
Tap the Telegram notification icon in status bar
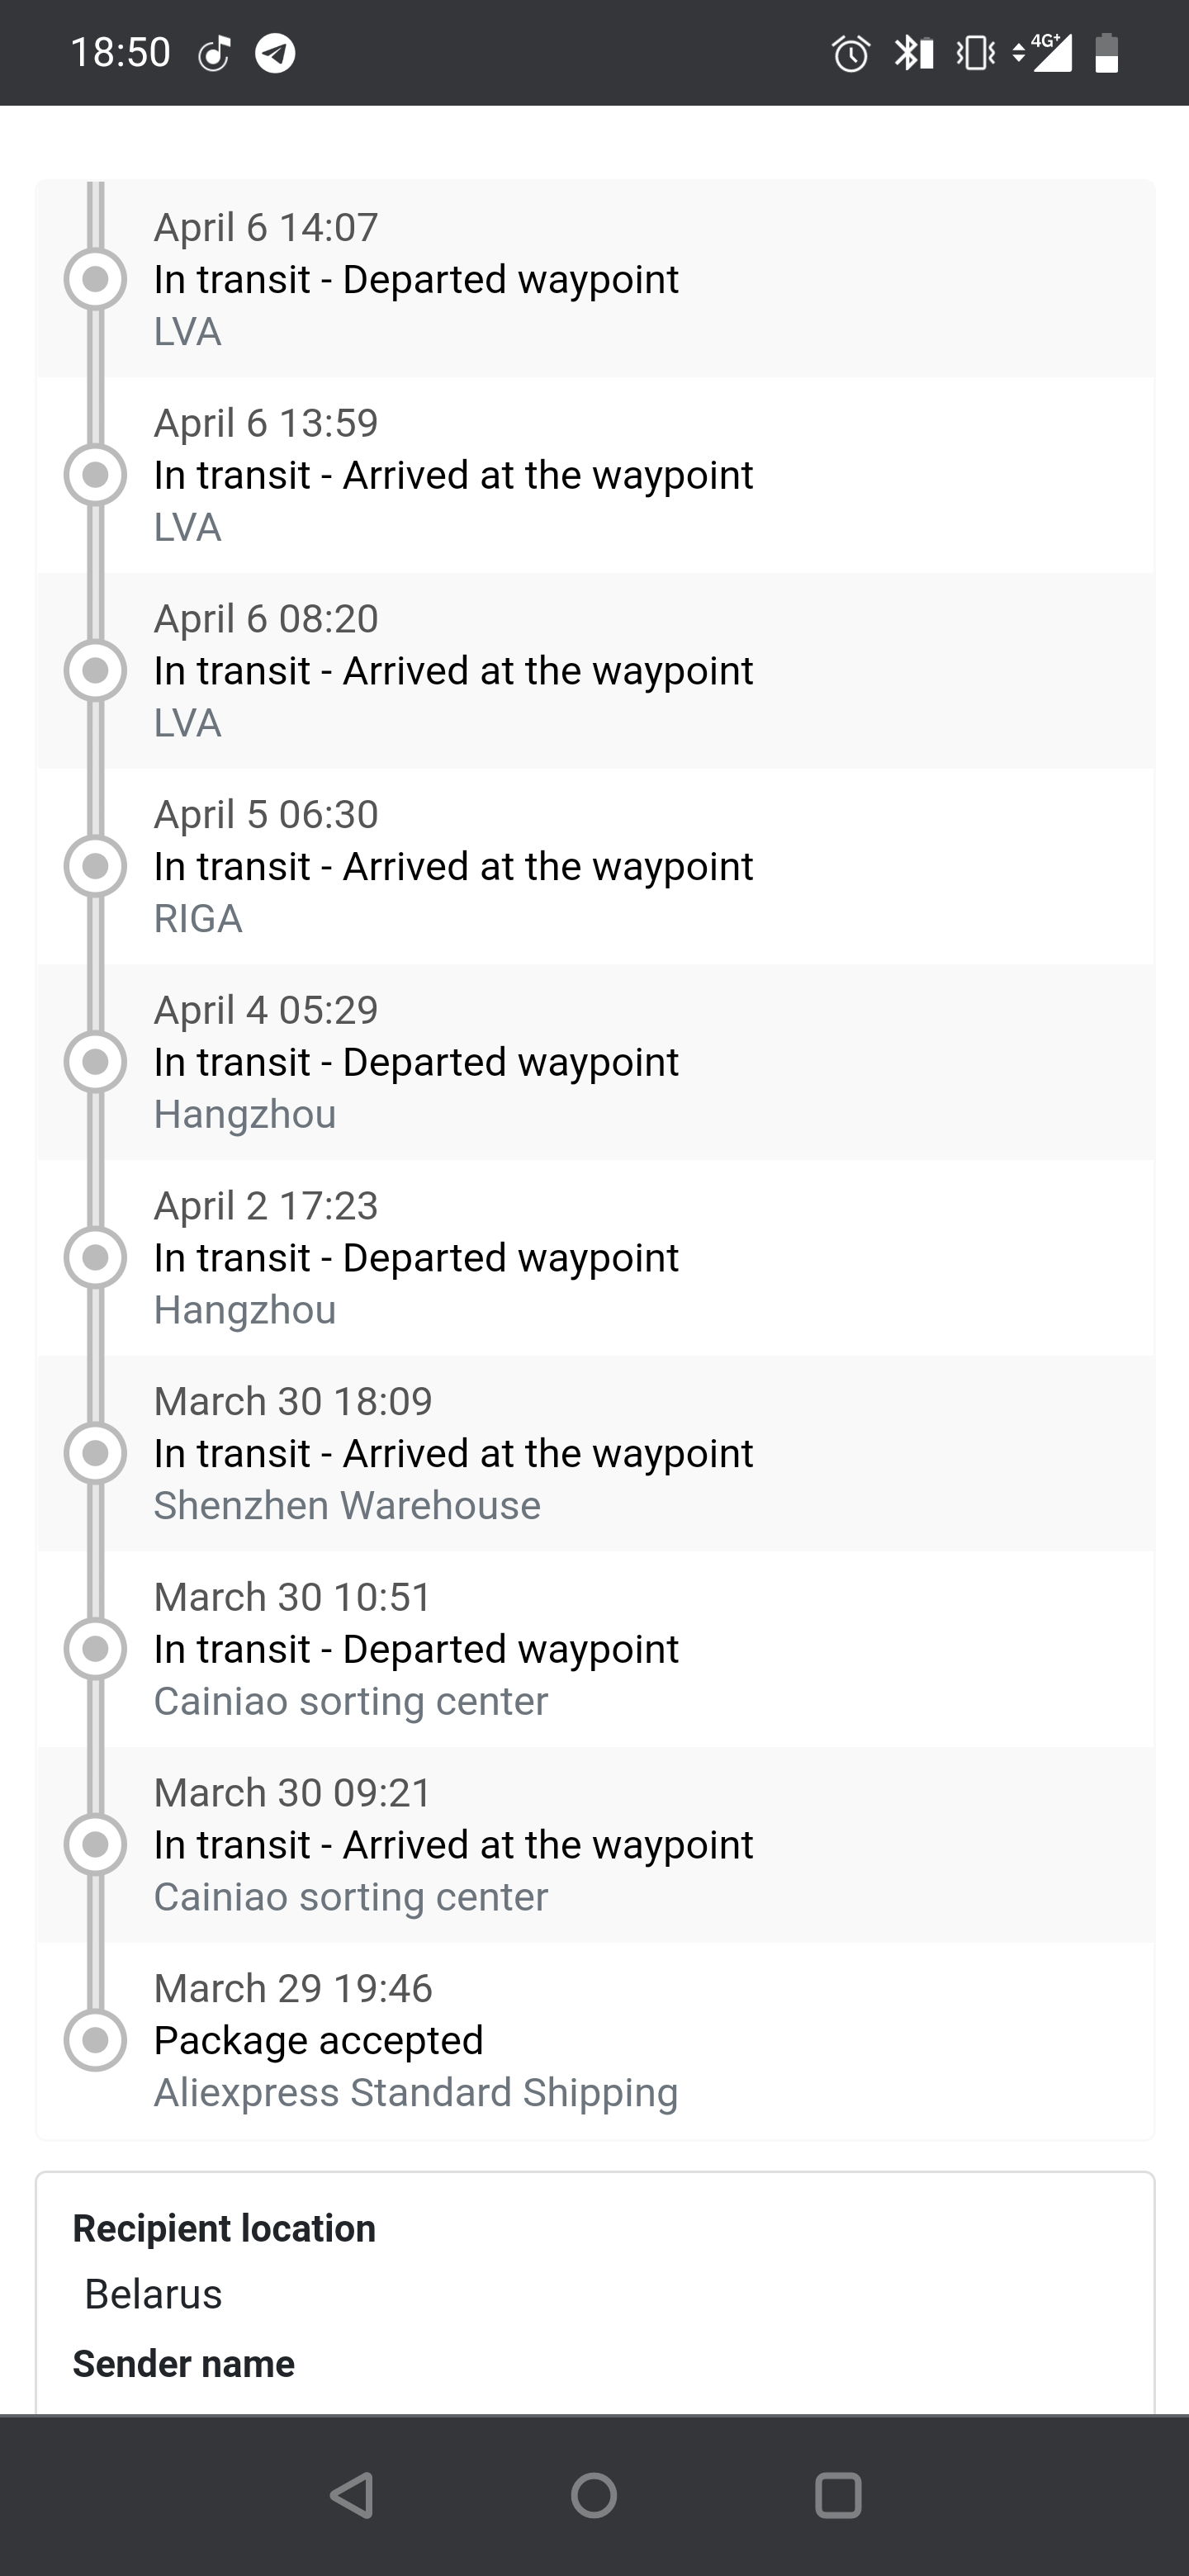coord(275,52)
